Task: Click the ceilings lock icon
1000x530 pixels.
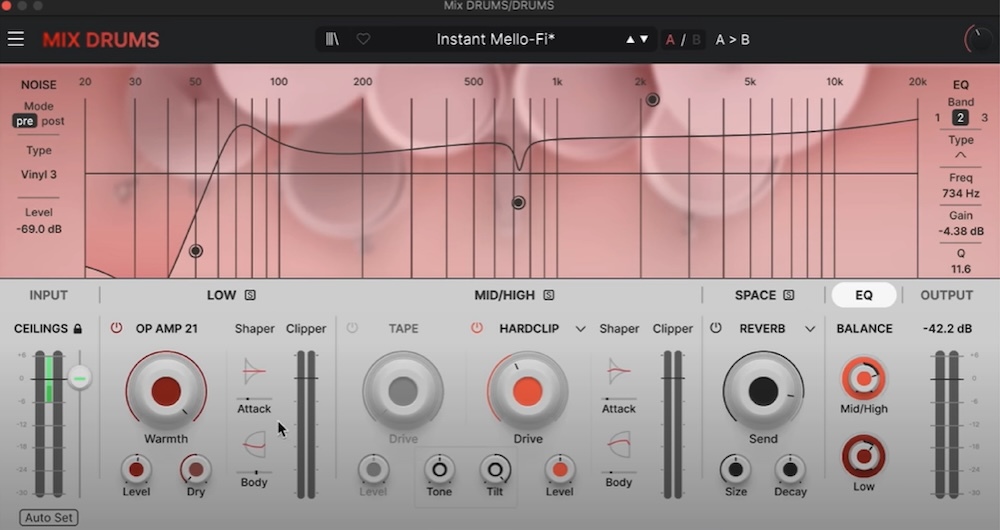Action: [78, 328]
